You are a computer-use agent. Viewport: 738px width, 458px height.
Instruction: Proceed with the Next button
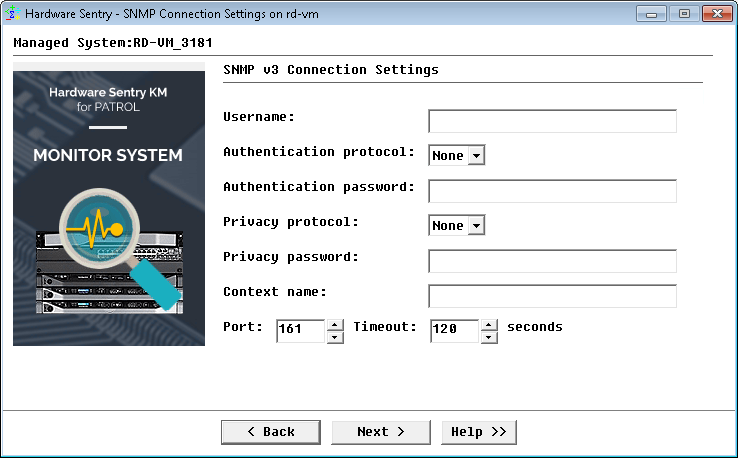(x=381, y=432)
